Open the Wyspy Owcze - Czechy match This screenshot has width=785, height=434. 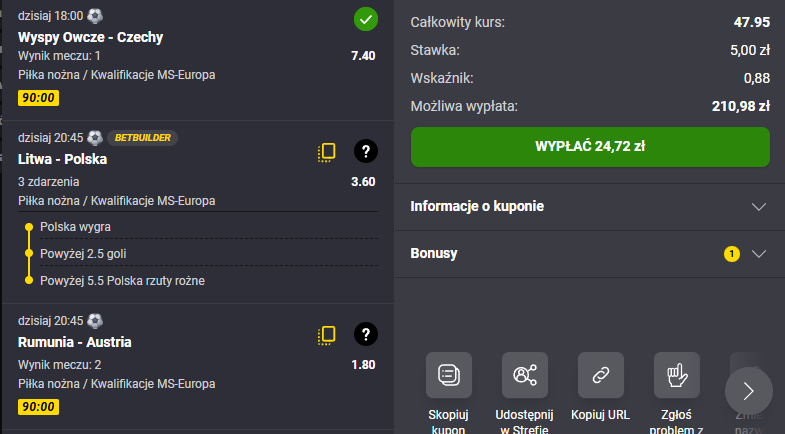90,37
